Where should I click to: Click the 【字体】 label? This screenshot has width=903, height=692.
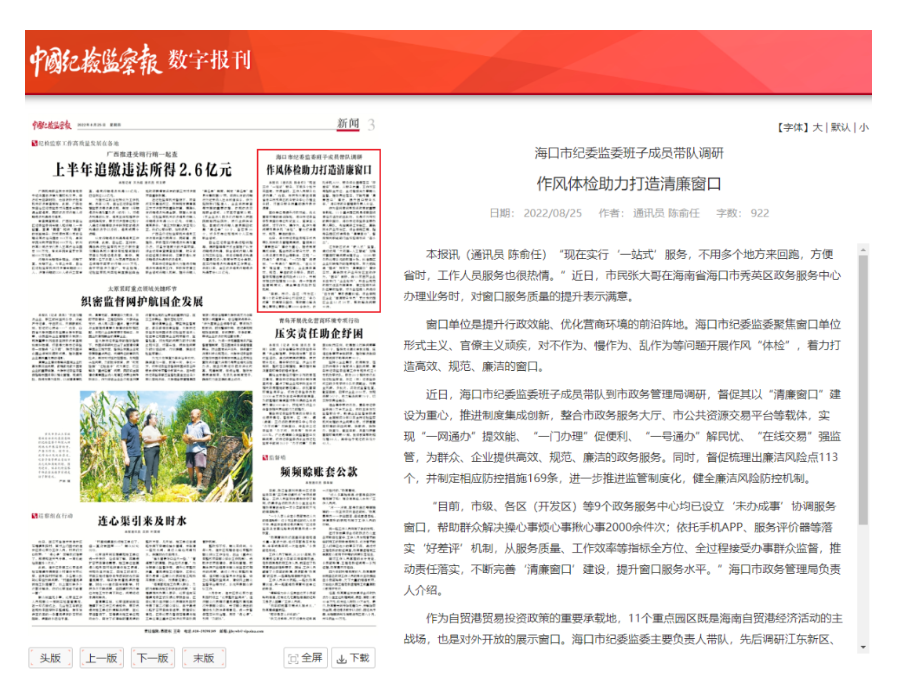click(792, 127)
